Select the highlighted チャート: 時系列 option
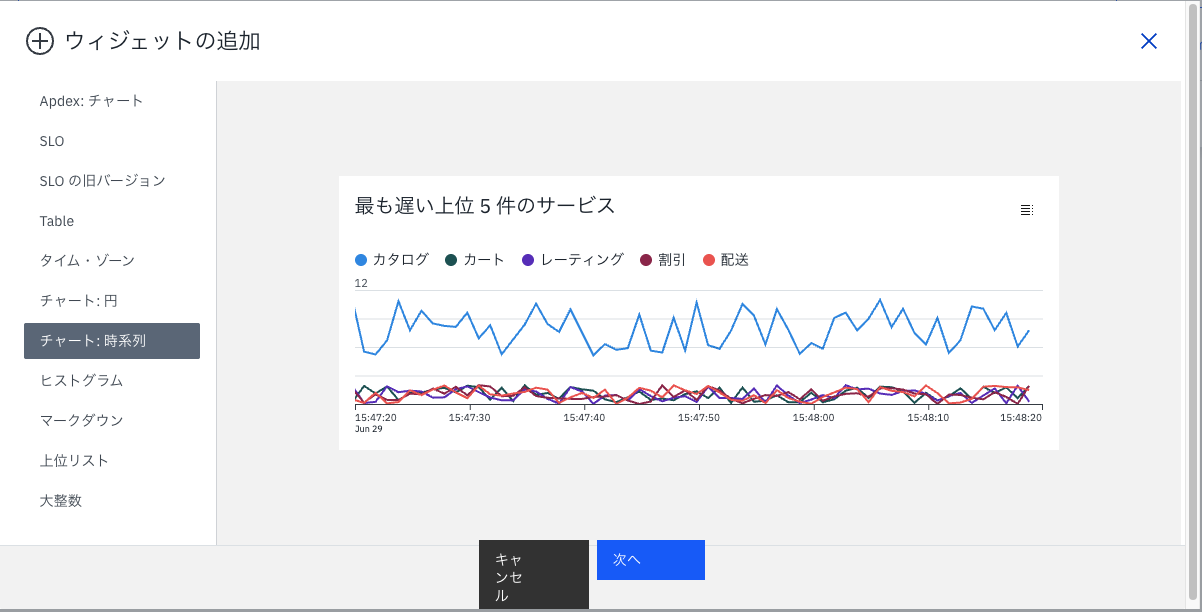Viewport: 1202px width, 612px height. point(112,341)
